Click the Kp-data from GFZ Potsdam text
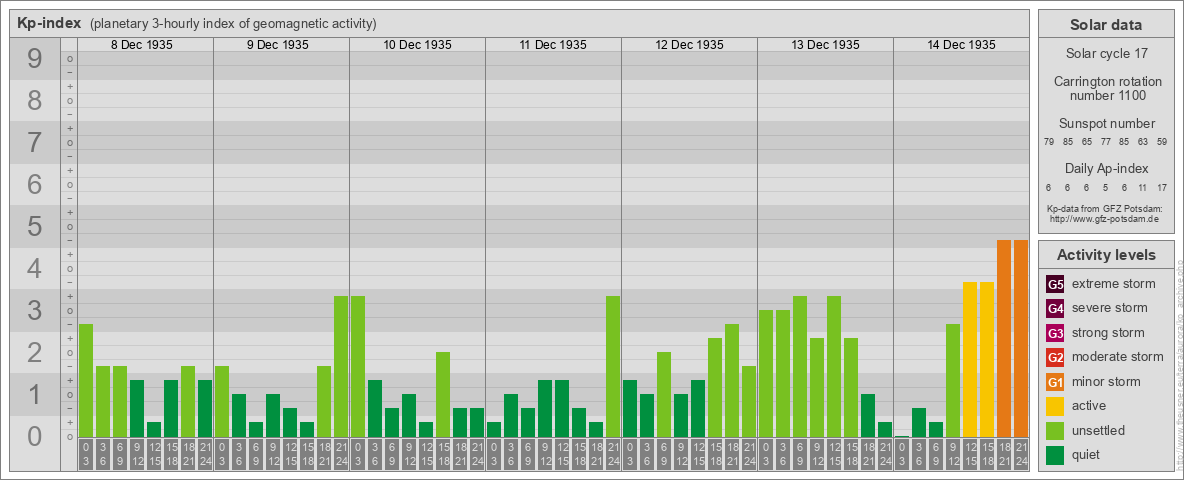Screen dimensions: 1184x480 [x=1105, y=208]
